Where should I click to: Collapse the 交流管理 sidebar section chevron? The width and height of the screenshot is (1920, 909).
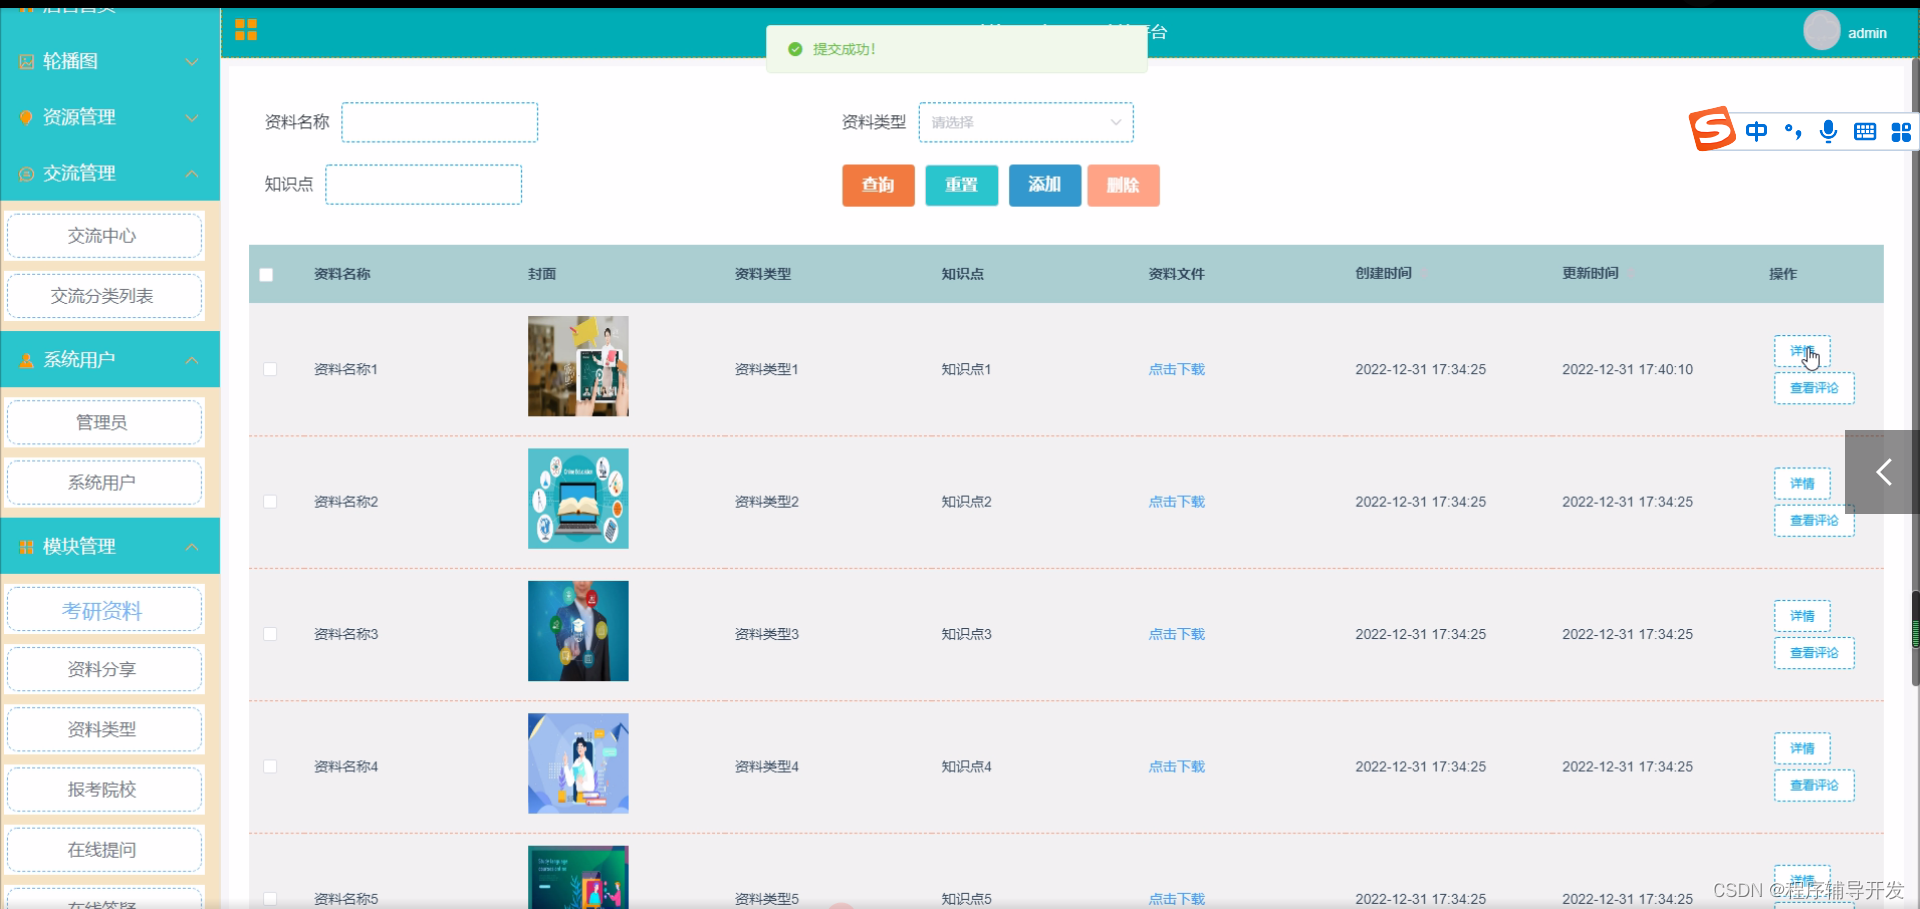pyautogui.click(x=192, y=174)
